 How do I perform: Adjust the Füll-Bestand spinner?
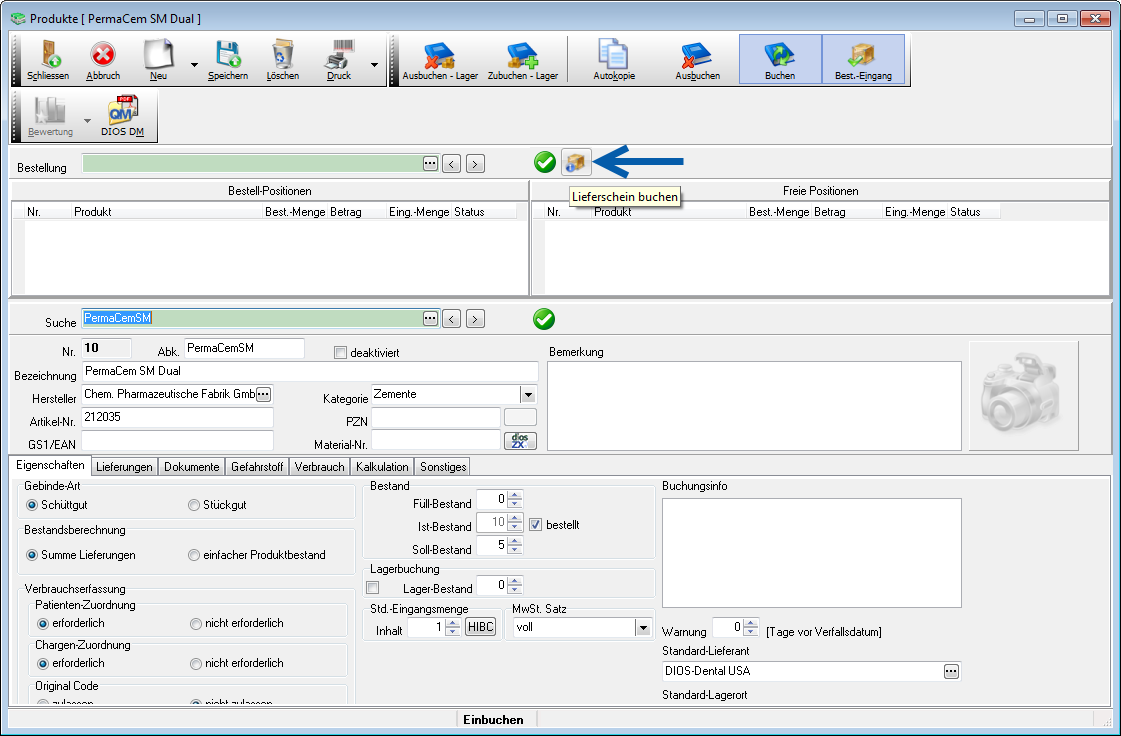click(515, 499)
